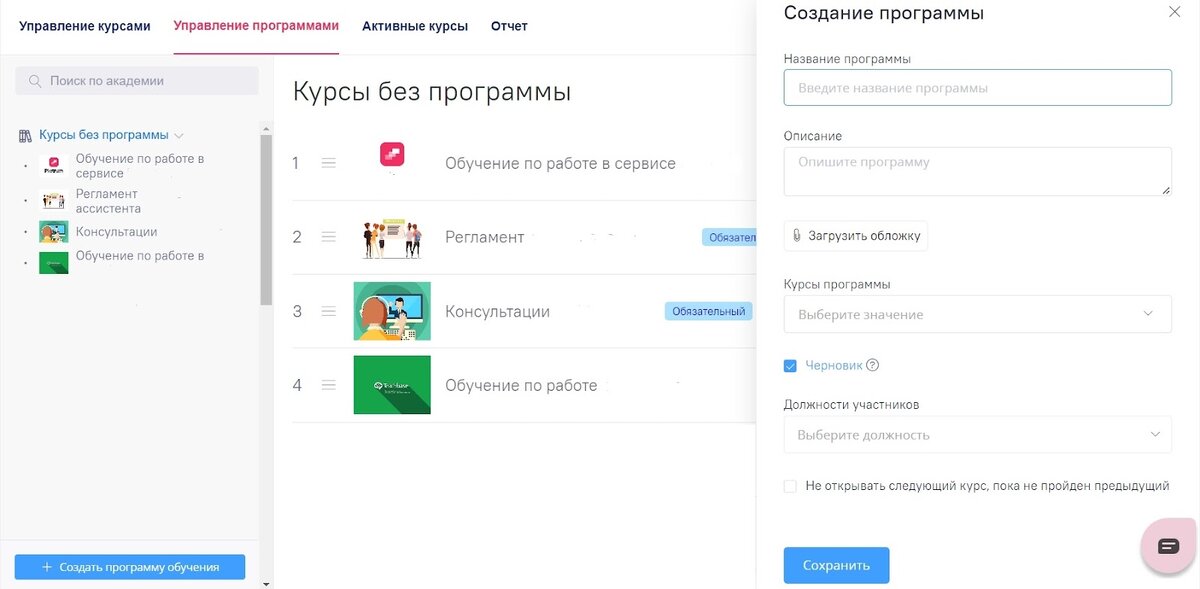Click the paperclip icon on upload cover button
This screenshot has height=589, width=1200.
click(x=797, y=236)
